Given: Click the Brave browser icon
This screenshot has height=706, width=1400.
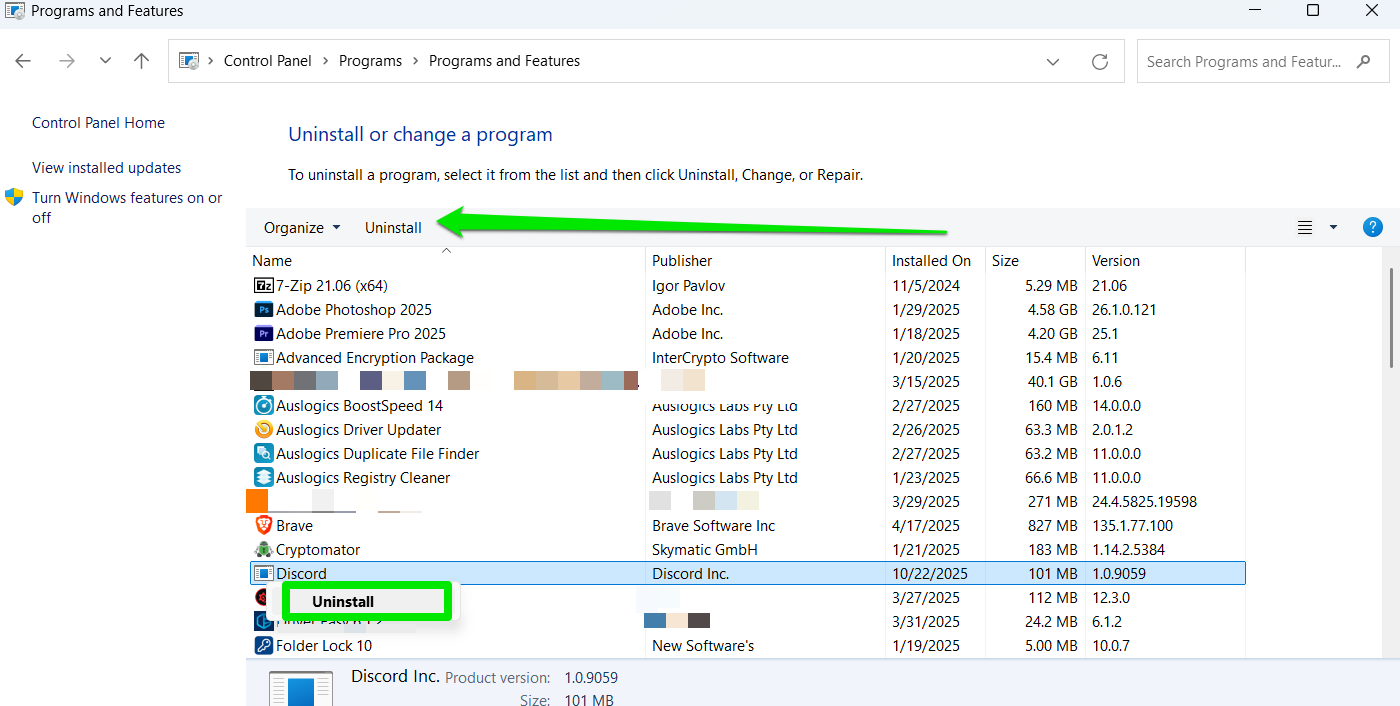Looking at the screenshot, I should click(263, 526).
